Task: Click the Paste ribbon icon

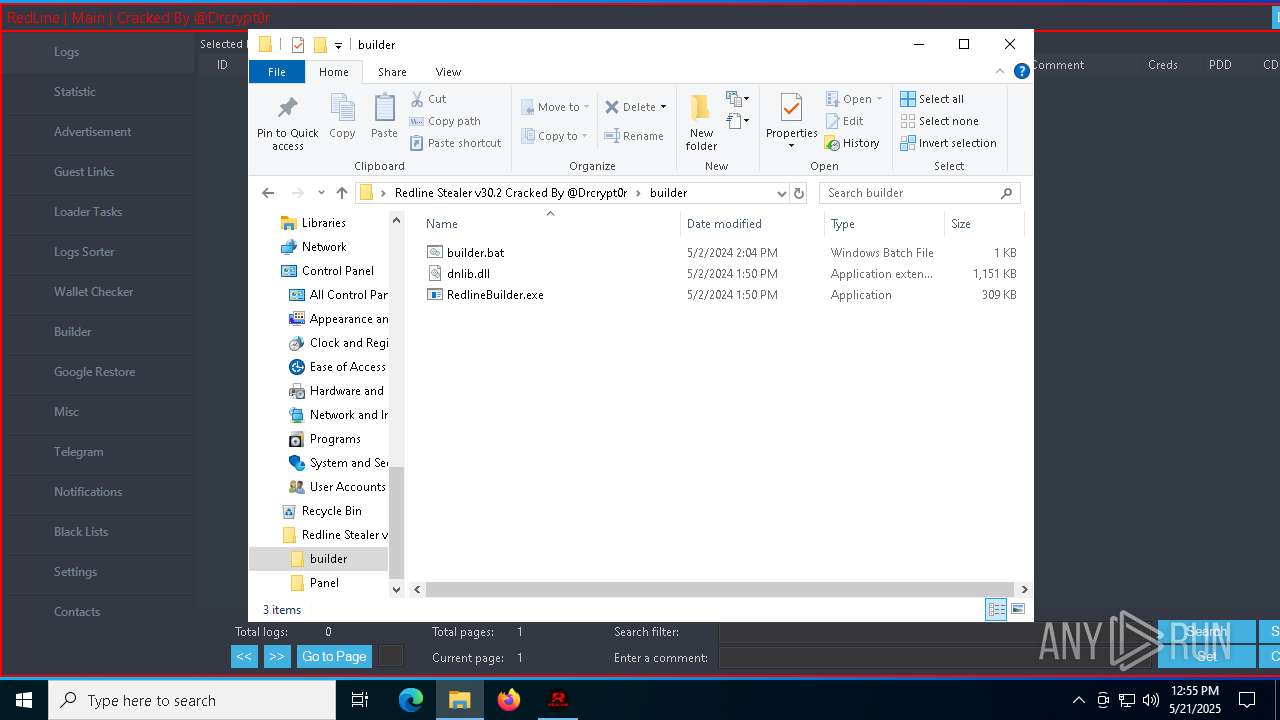Action: click(384, 117)
